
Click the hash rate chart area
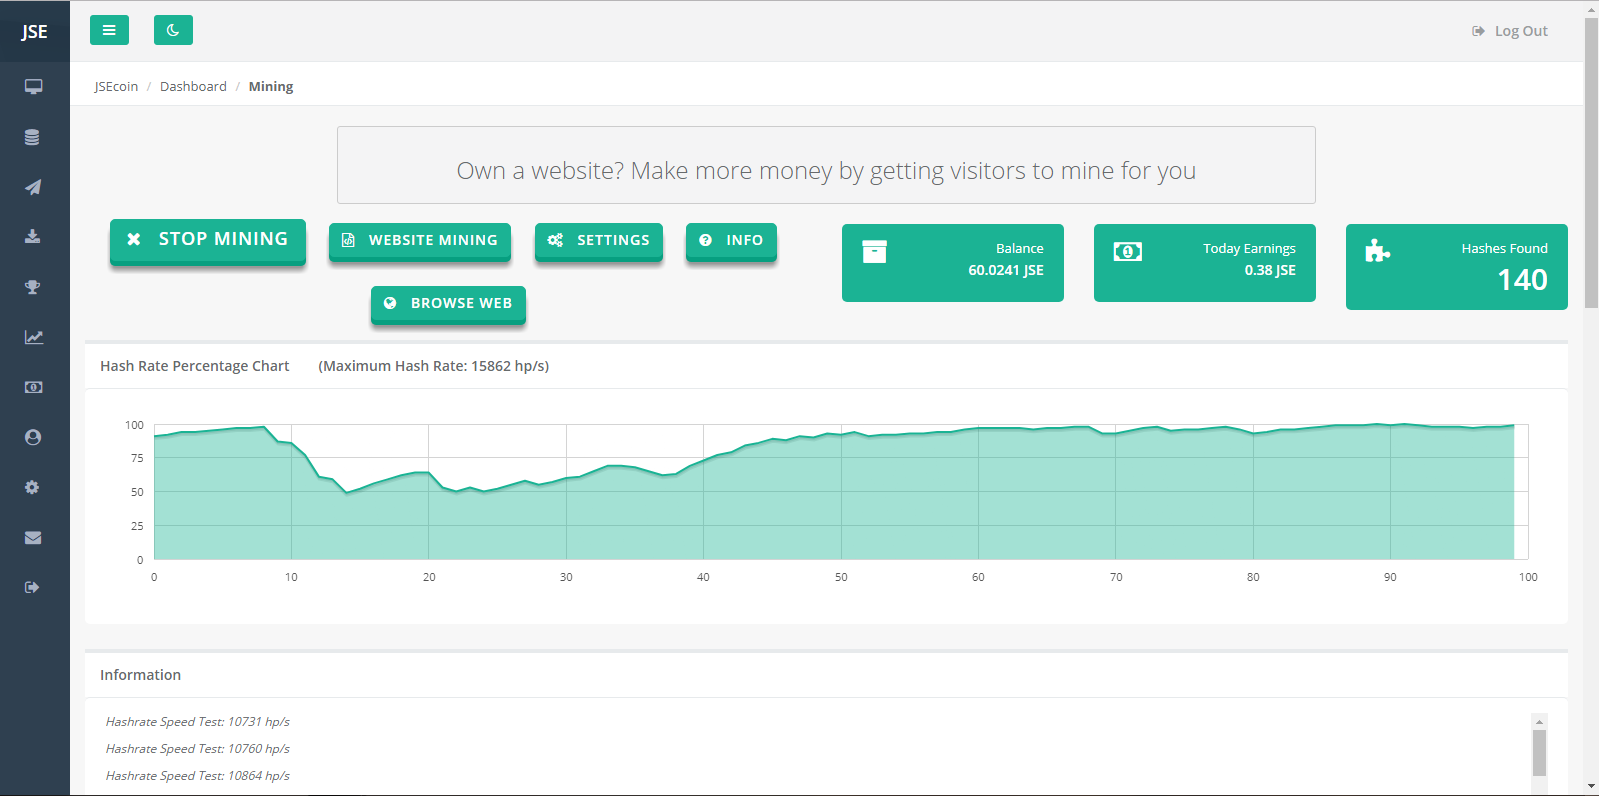coord(841,492)
